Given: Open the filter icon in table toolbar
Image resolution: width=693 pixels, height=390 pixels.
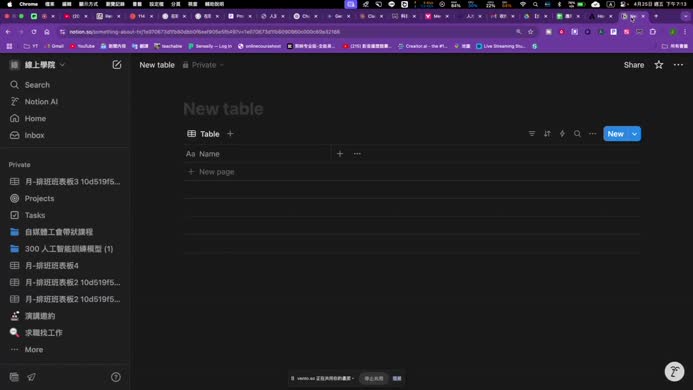Looking at the screenshot, I should [532, 134].
